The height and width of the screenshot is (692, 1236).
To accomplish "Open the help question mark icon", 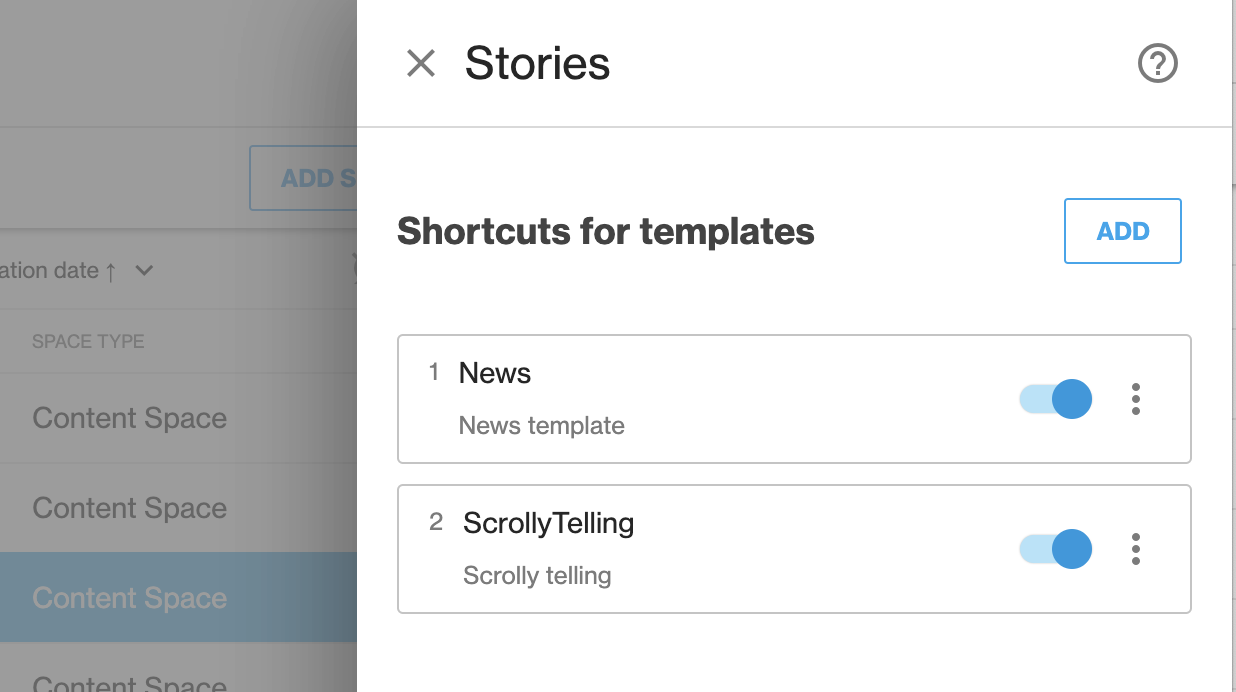I will 1158,64.
